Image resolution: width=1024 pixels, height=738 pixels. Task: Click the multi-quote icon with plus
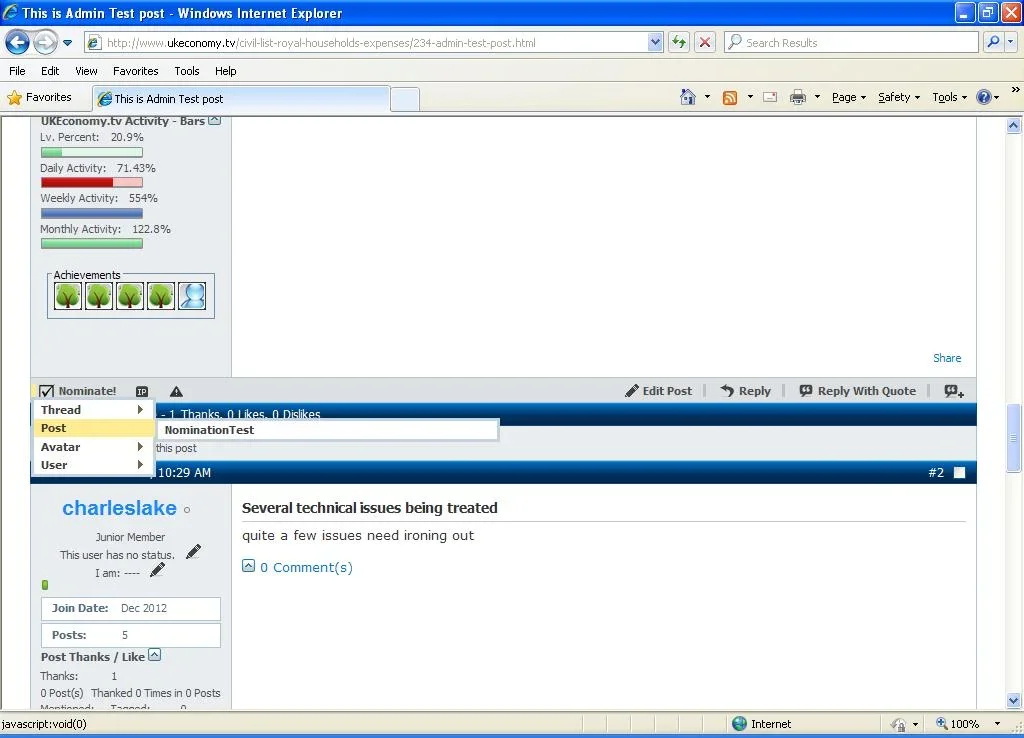pyautogui.click(x=953, y=391)
